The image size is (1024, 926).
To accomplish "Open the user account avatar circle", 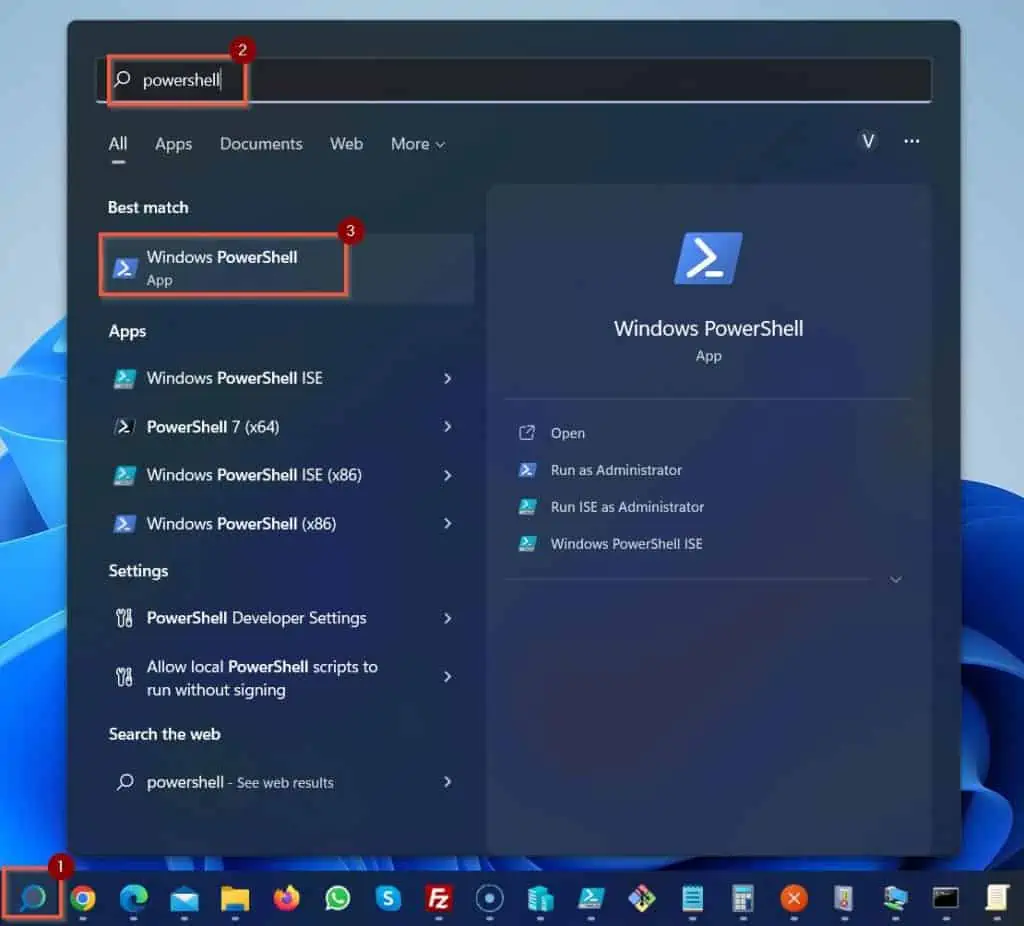I will coord(867,142).
